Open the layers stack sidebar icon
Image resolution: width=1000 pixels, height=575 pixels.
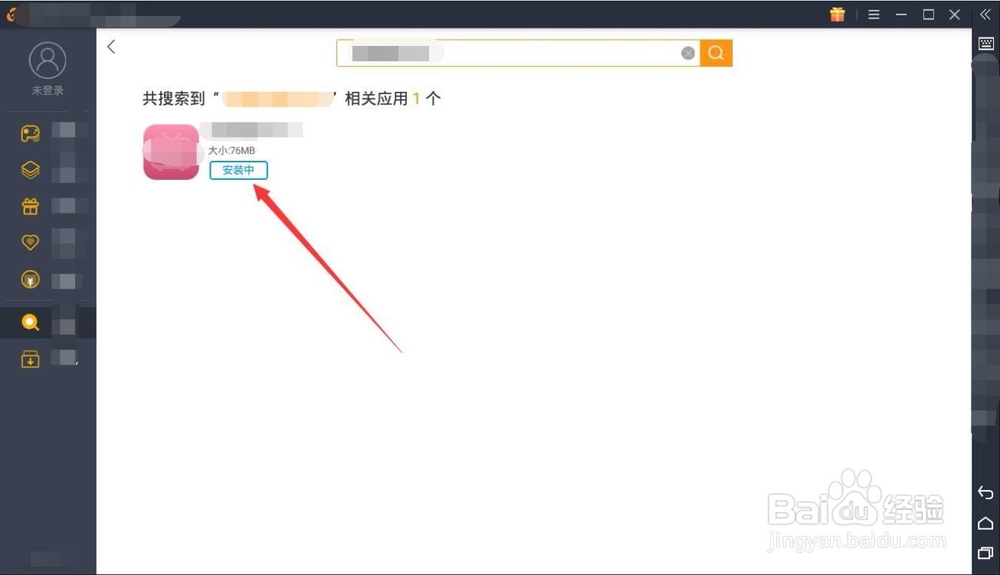tap(30, 170)
